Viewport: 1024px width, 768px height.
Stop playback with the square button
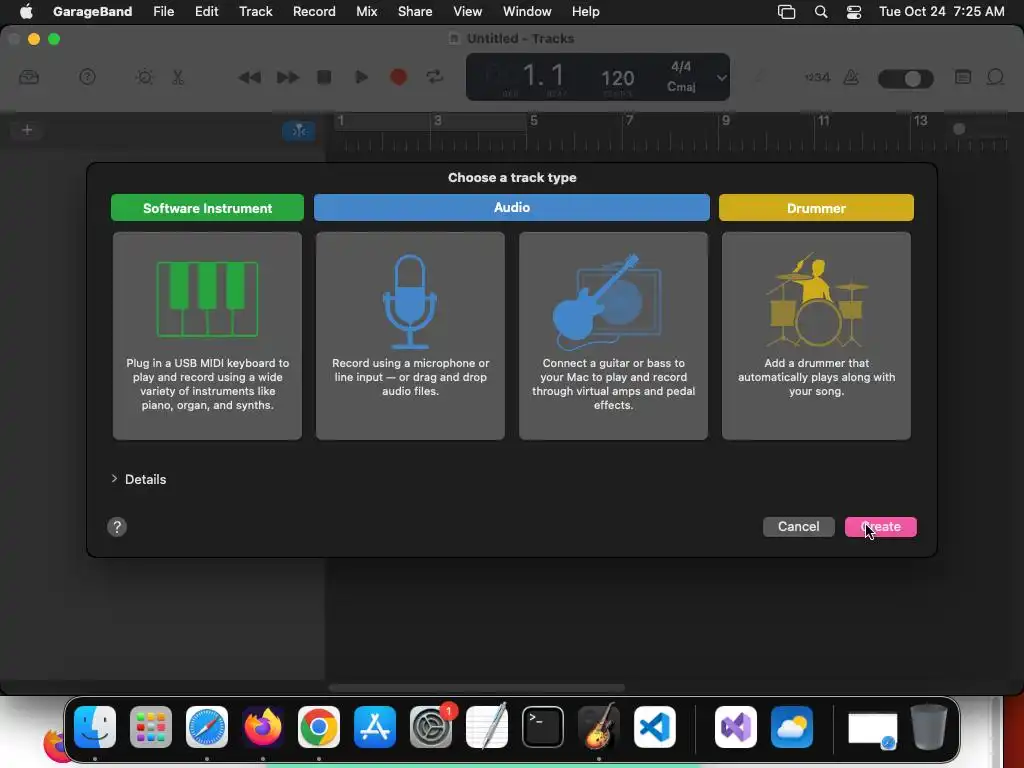coord(324,78)
